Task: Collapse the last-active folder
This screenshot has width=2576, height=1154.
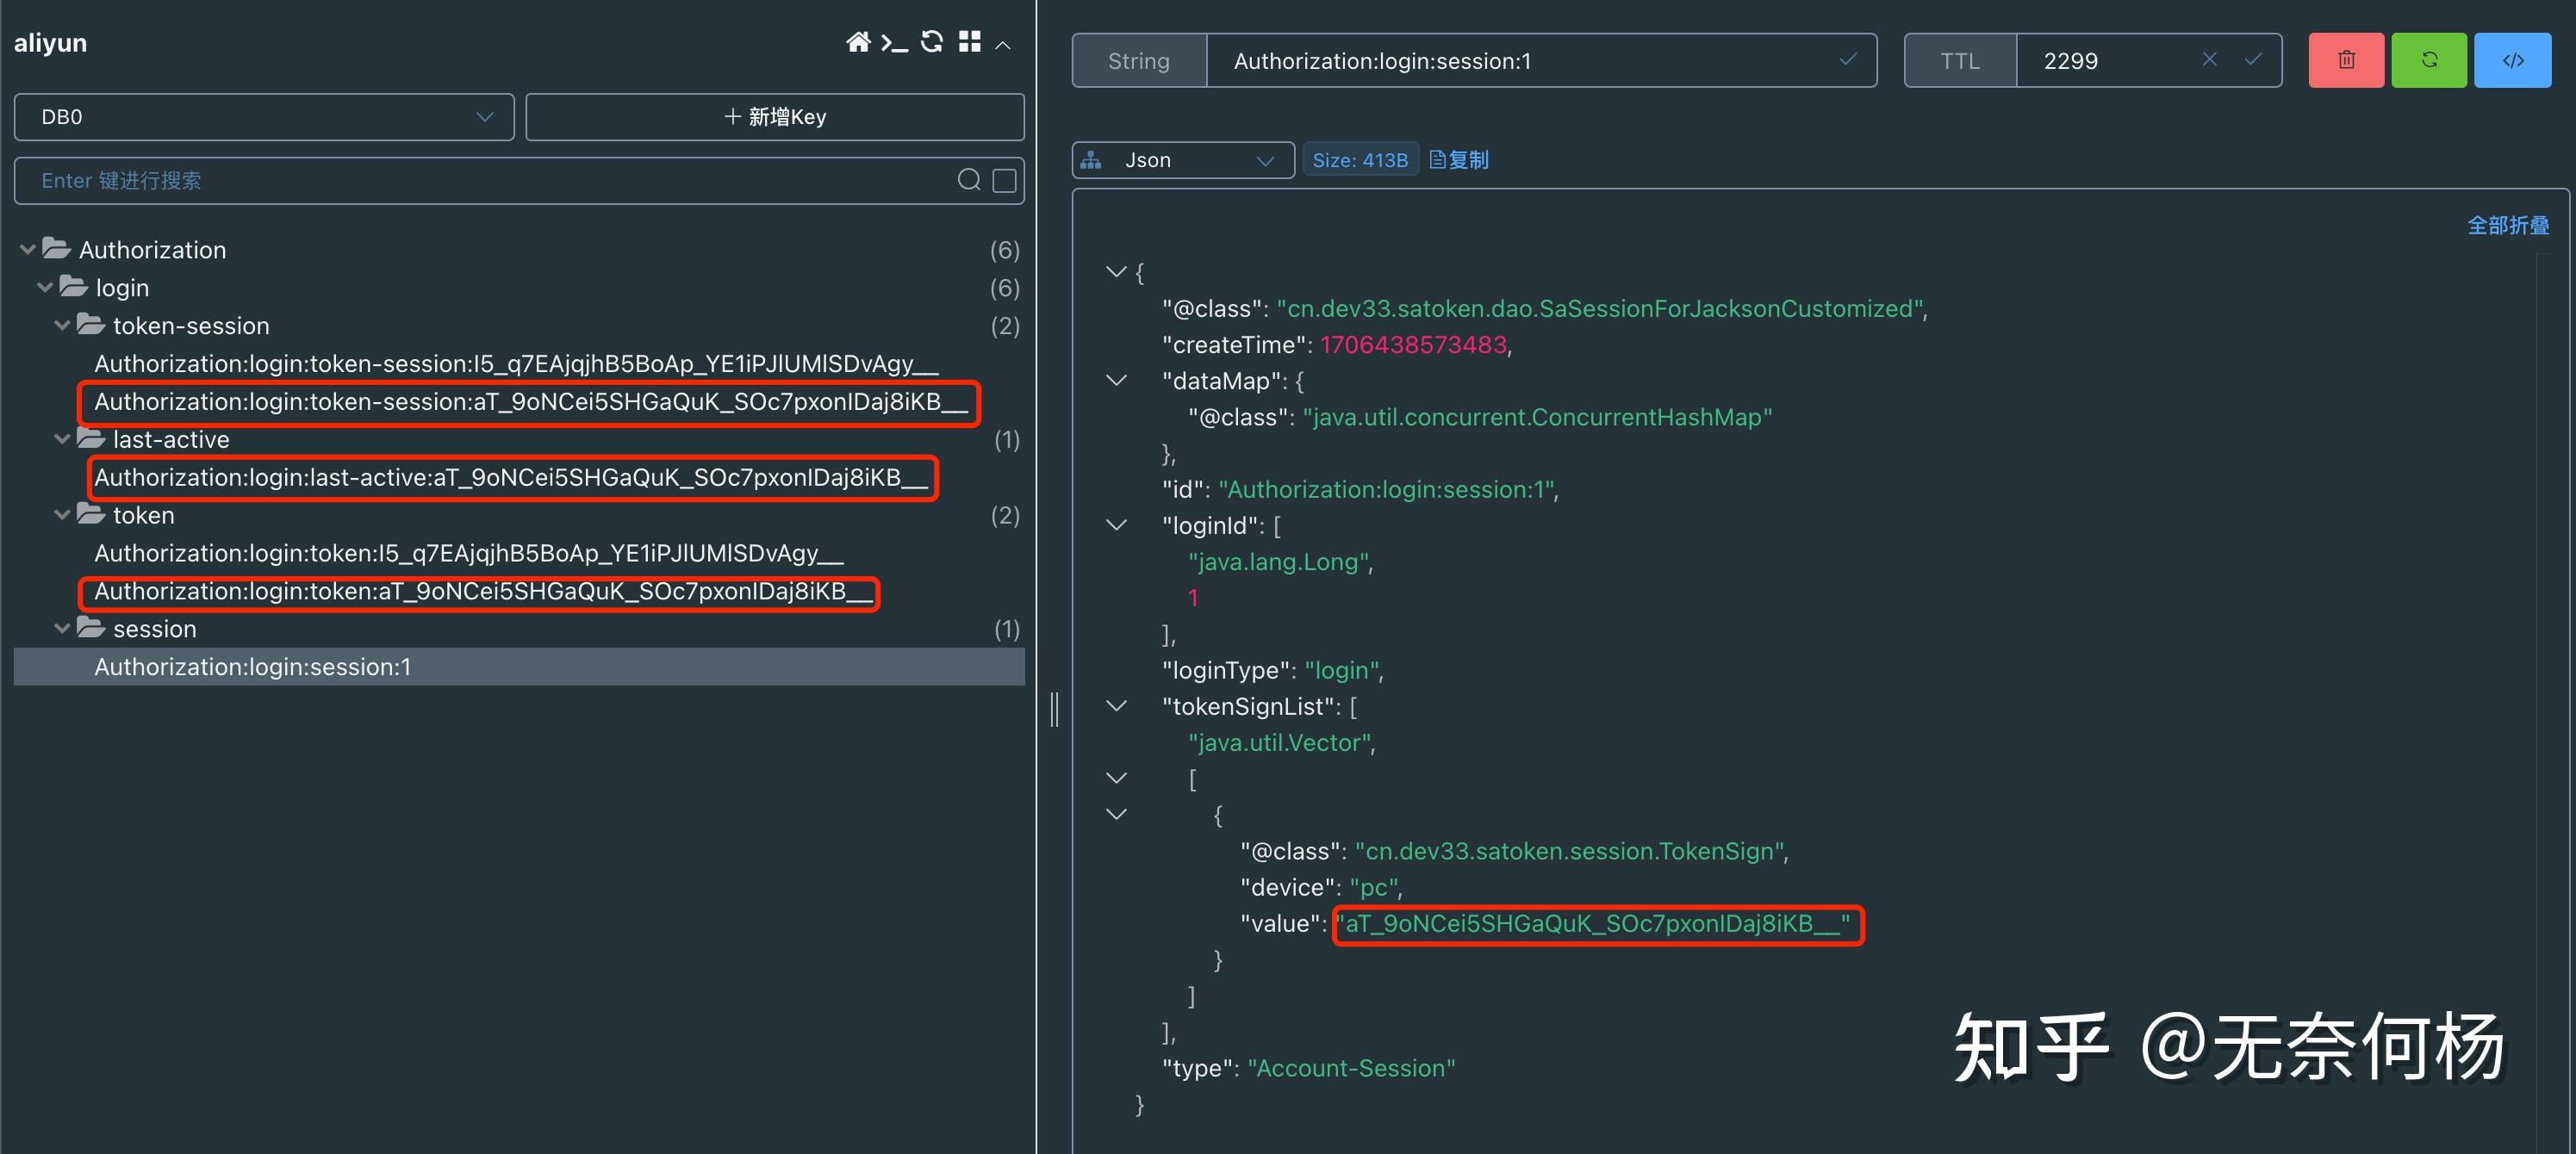Action: point(62,439)
